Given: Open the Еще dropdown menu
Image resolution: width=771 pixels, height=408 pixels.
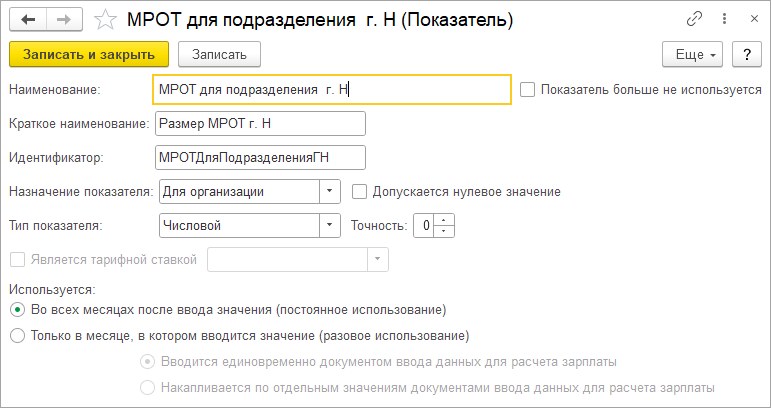Looking at the screenshot, I should (692, 54).
